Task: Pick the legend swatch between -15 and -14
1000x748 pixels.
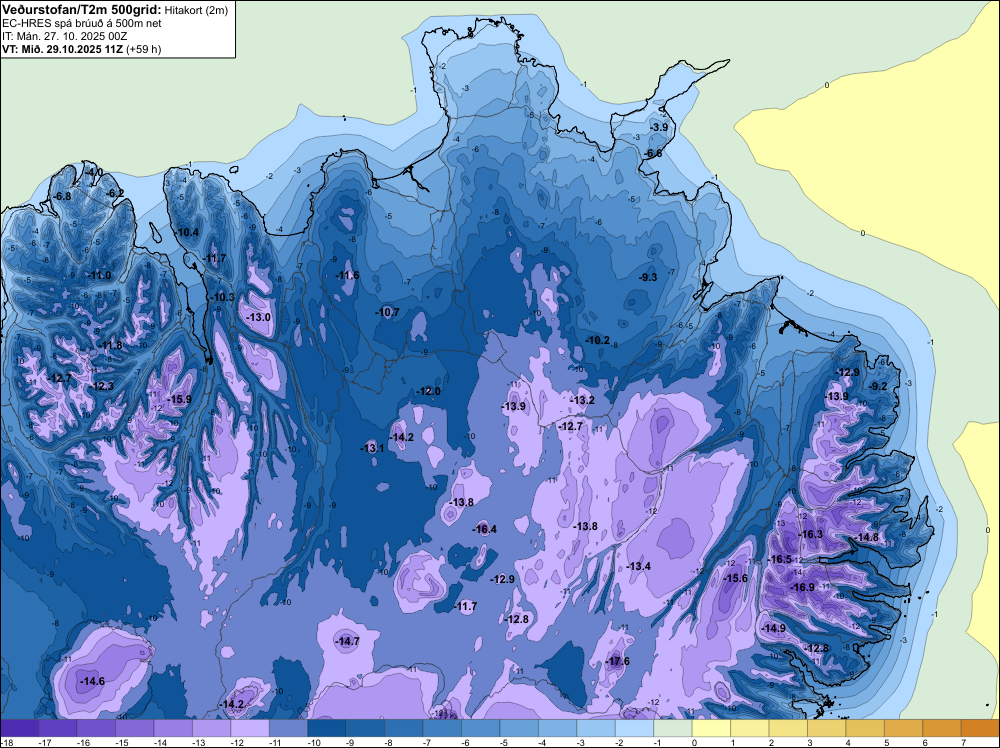Action: 135,728
